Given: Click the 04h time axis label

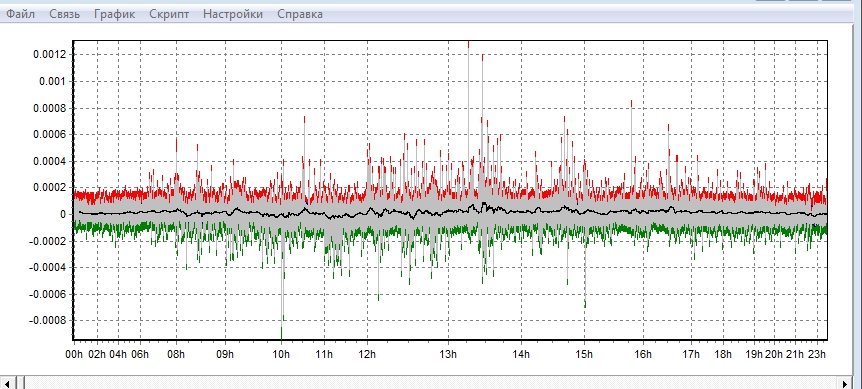Looking at the screenshot, I should [118, 354].
